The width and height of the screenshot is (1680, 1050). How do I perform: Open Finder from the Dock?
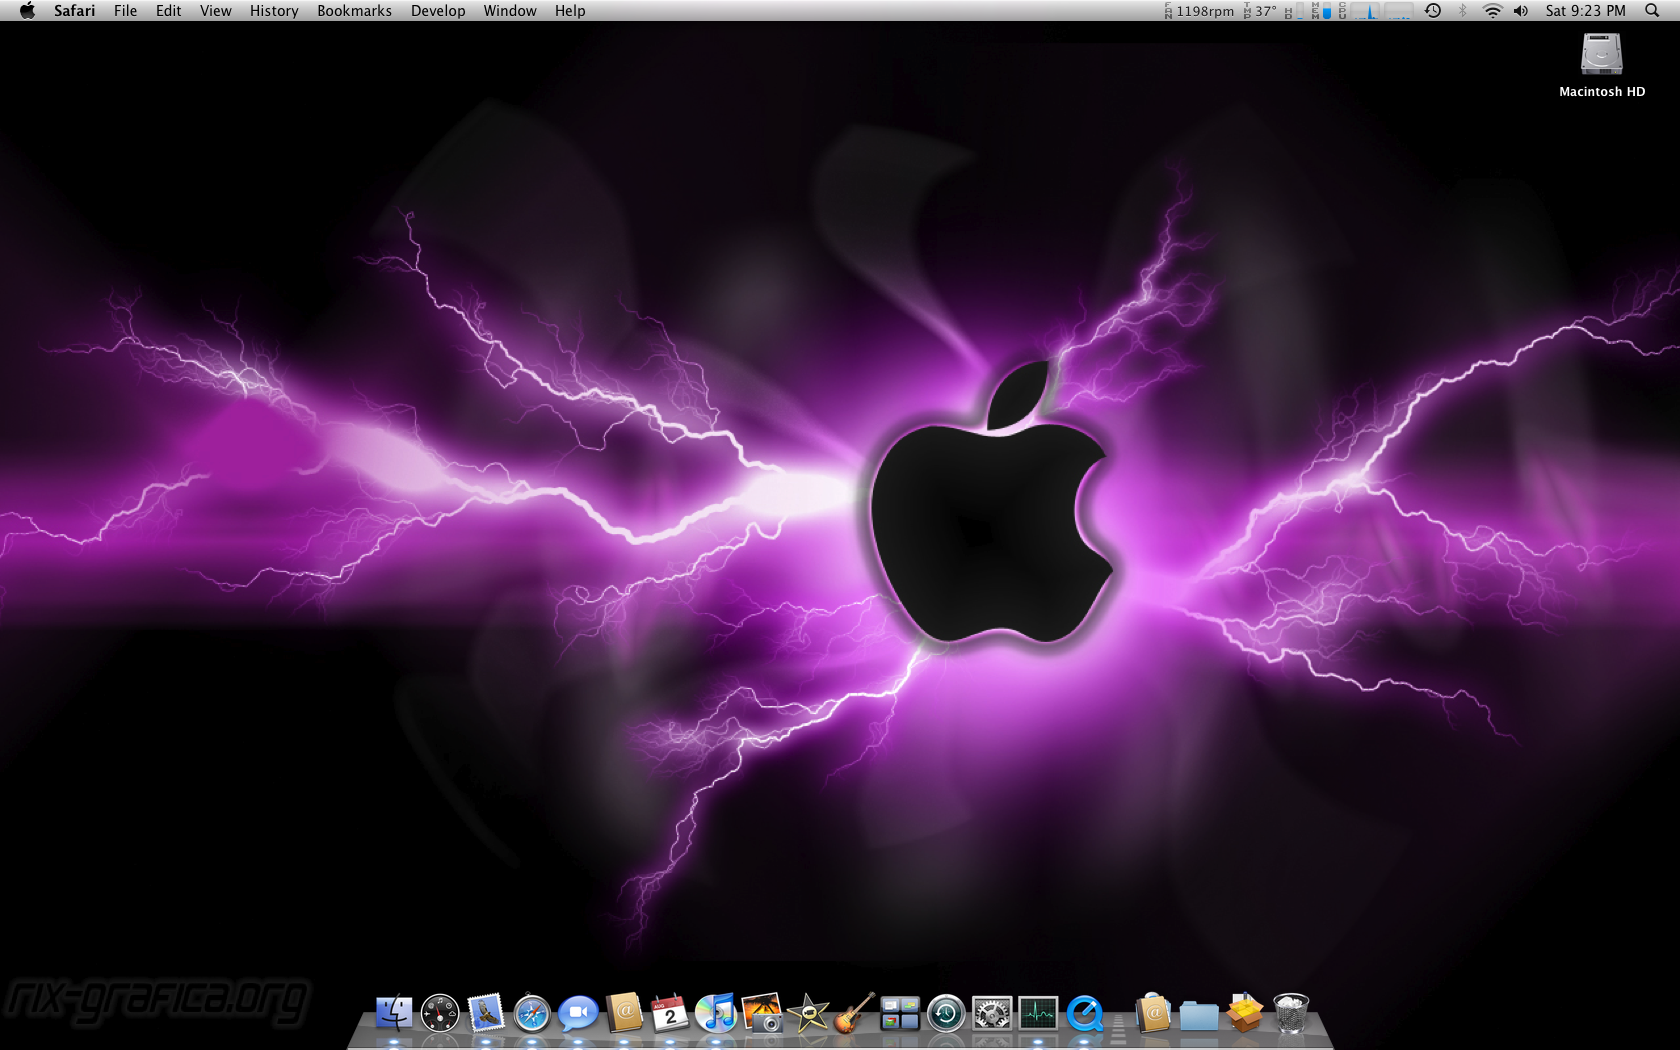click(394, 1013)
